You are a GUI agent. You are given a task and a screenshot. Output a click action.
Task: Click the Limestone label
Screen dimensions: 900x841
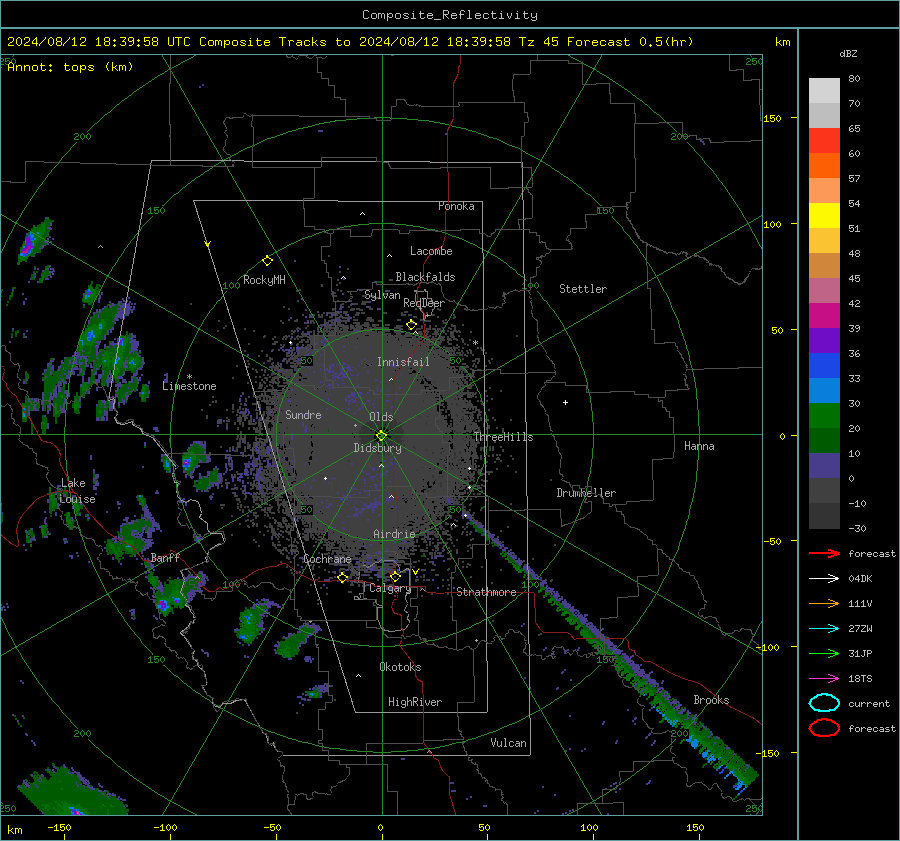189,386
